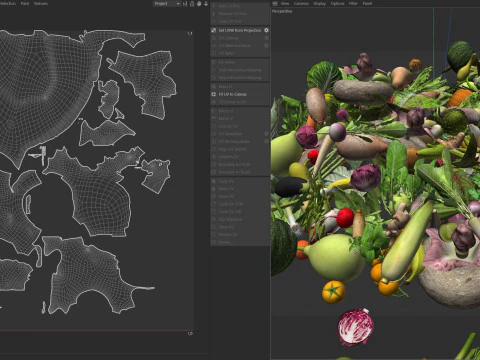This screenshot has width=480, height=360.
Task: Click the downward arrow icon in the UV editor header
Action: click(x=206, y=4)
